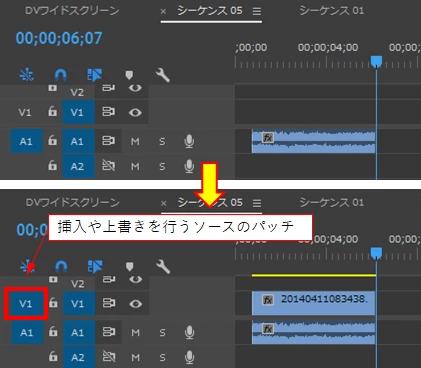421x368 pixels.
Task: Toggle the Snap magnet in lower timeline
Action: click(61, 267)
